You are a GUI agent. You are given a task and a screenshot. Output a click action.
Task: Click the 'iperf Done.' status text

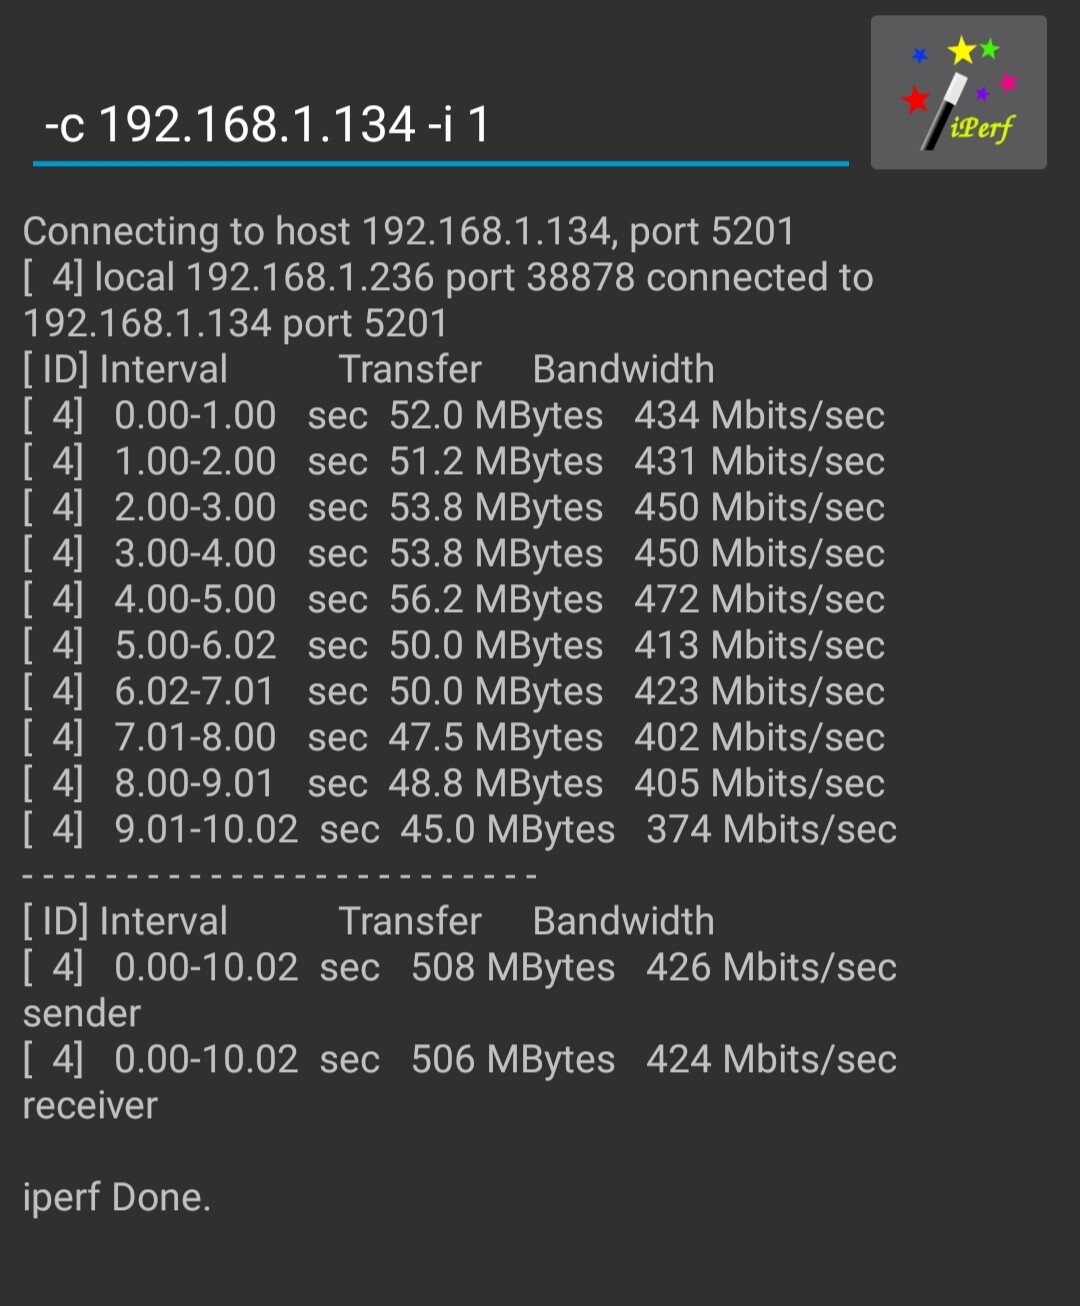(x=117, y=1197)
